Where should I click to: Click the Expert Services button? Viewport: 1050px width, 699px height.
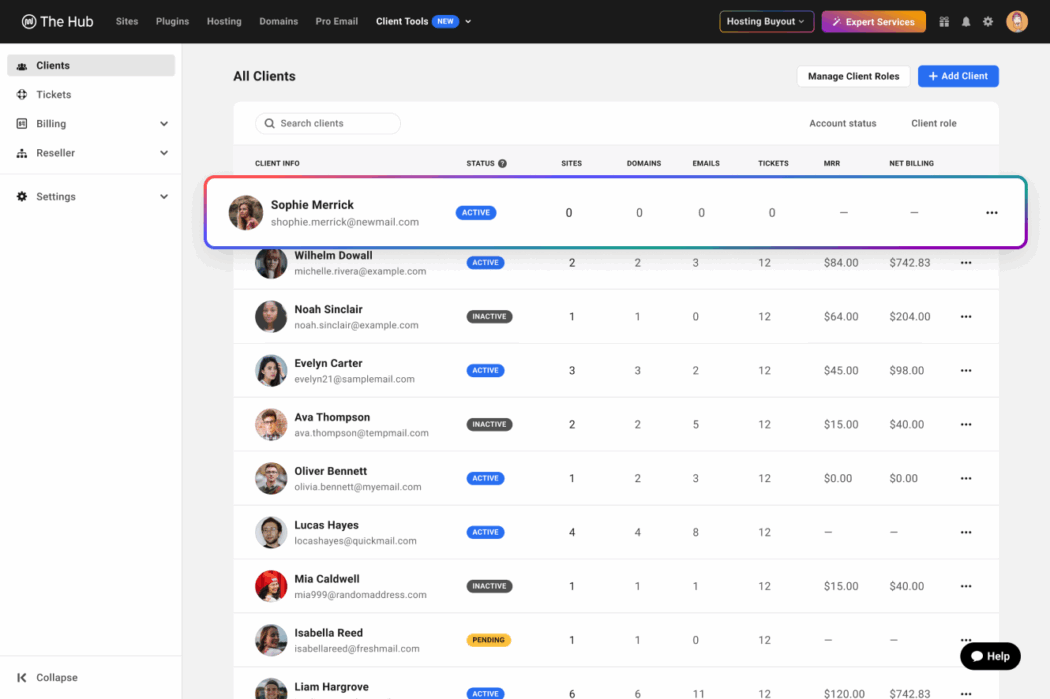point(873,21)
